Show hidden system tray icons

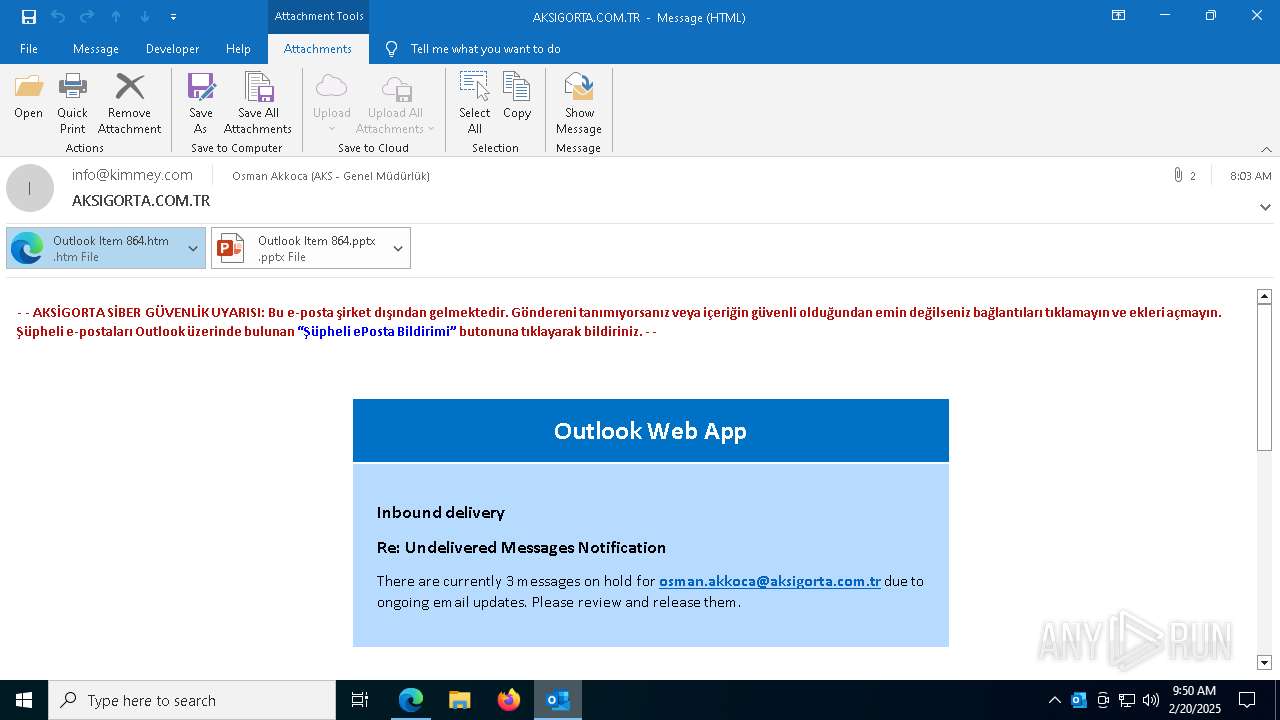1055,700
